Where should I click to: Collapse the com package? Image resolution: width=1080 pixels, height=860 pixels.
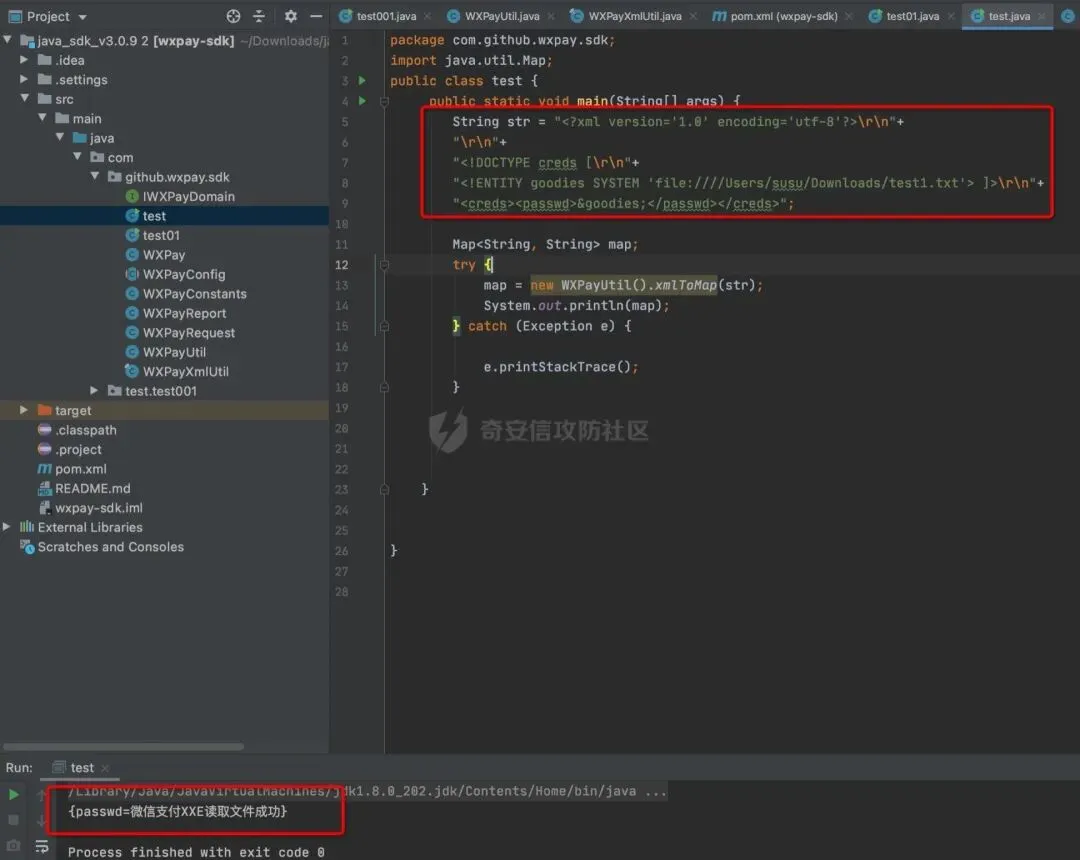pyautogui.click(x=77, y=157)
